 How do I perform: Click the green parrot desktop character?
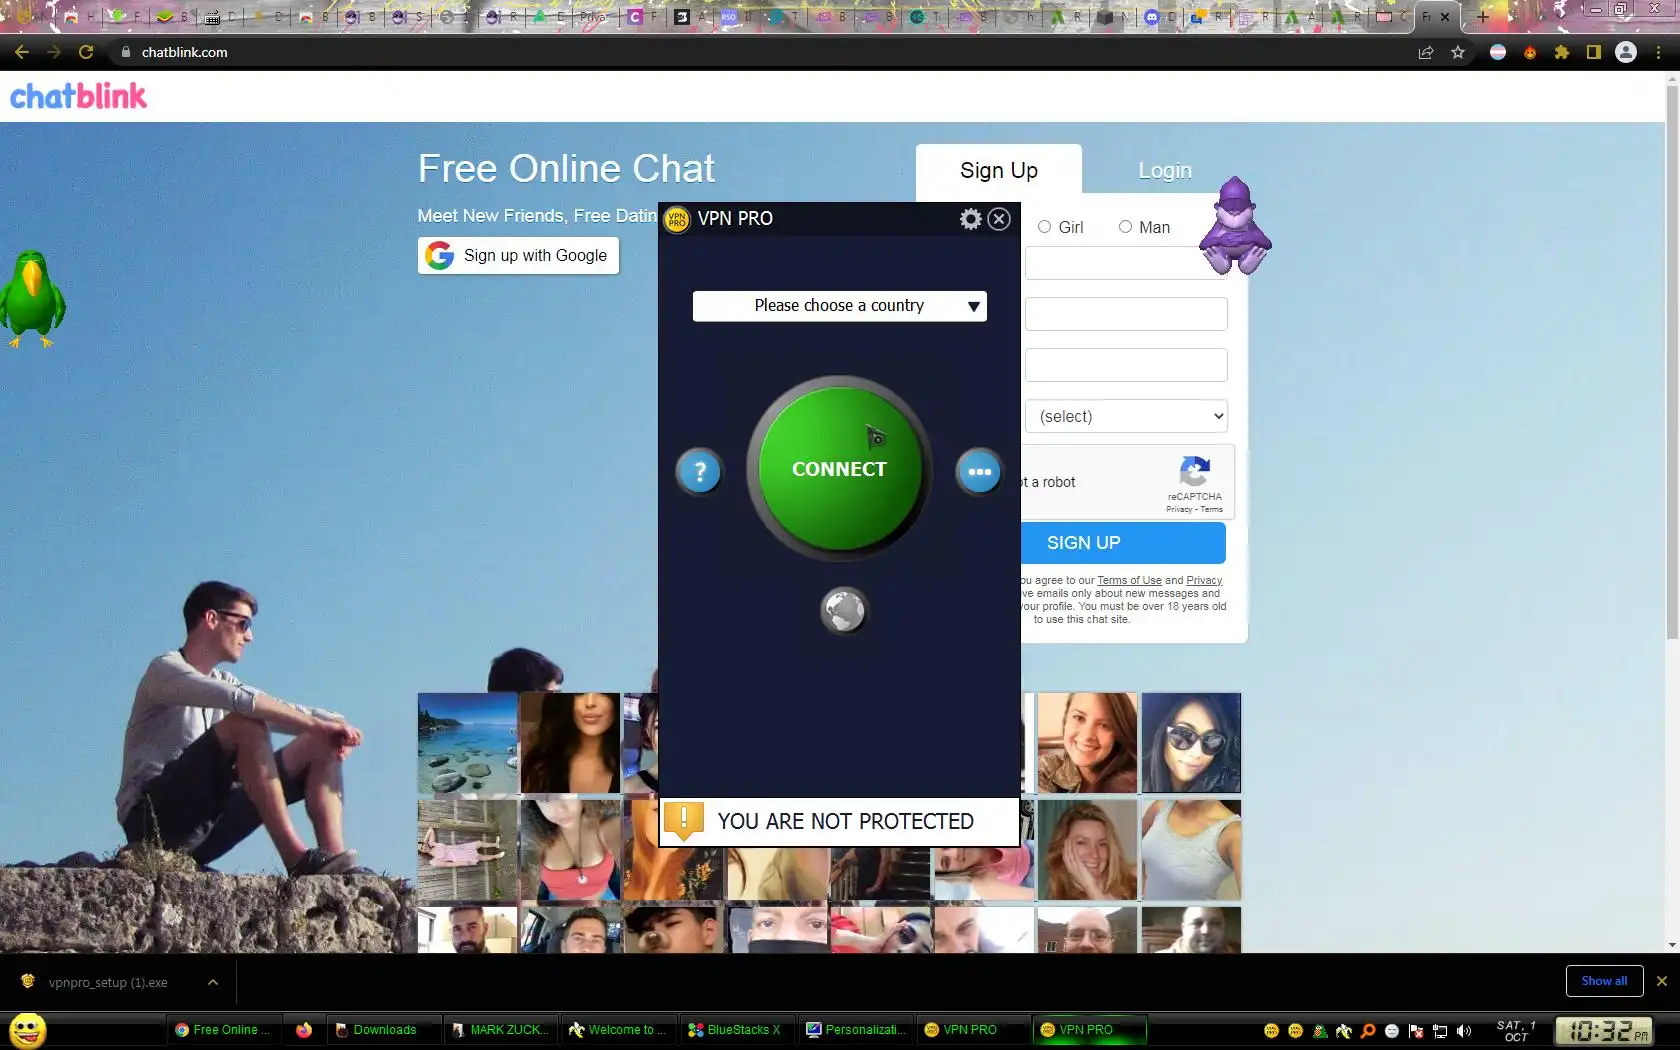pyautogui.click(x=33, y=299)
